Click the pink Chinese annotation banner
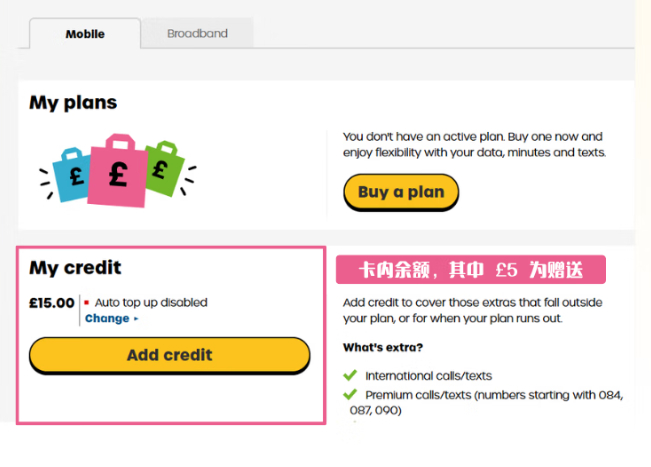 click(x=471, y=270)
